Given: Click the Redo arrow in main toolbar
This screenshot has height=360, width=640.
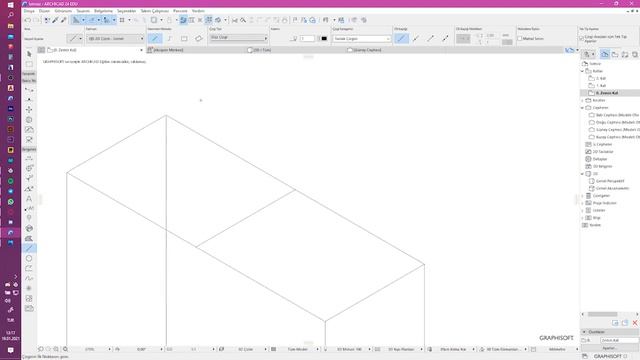Looking at the screenshot, I should click(36, 20).
